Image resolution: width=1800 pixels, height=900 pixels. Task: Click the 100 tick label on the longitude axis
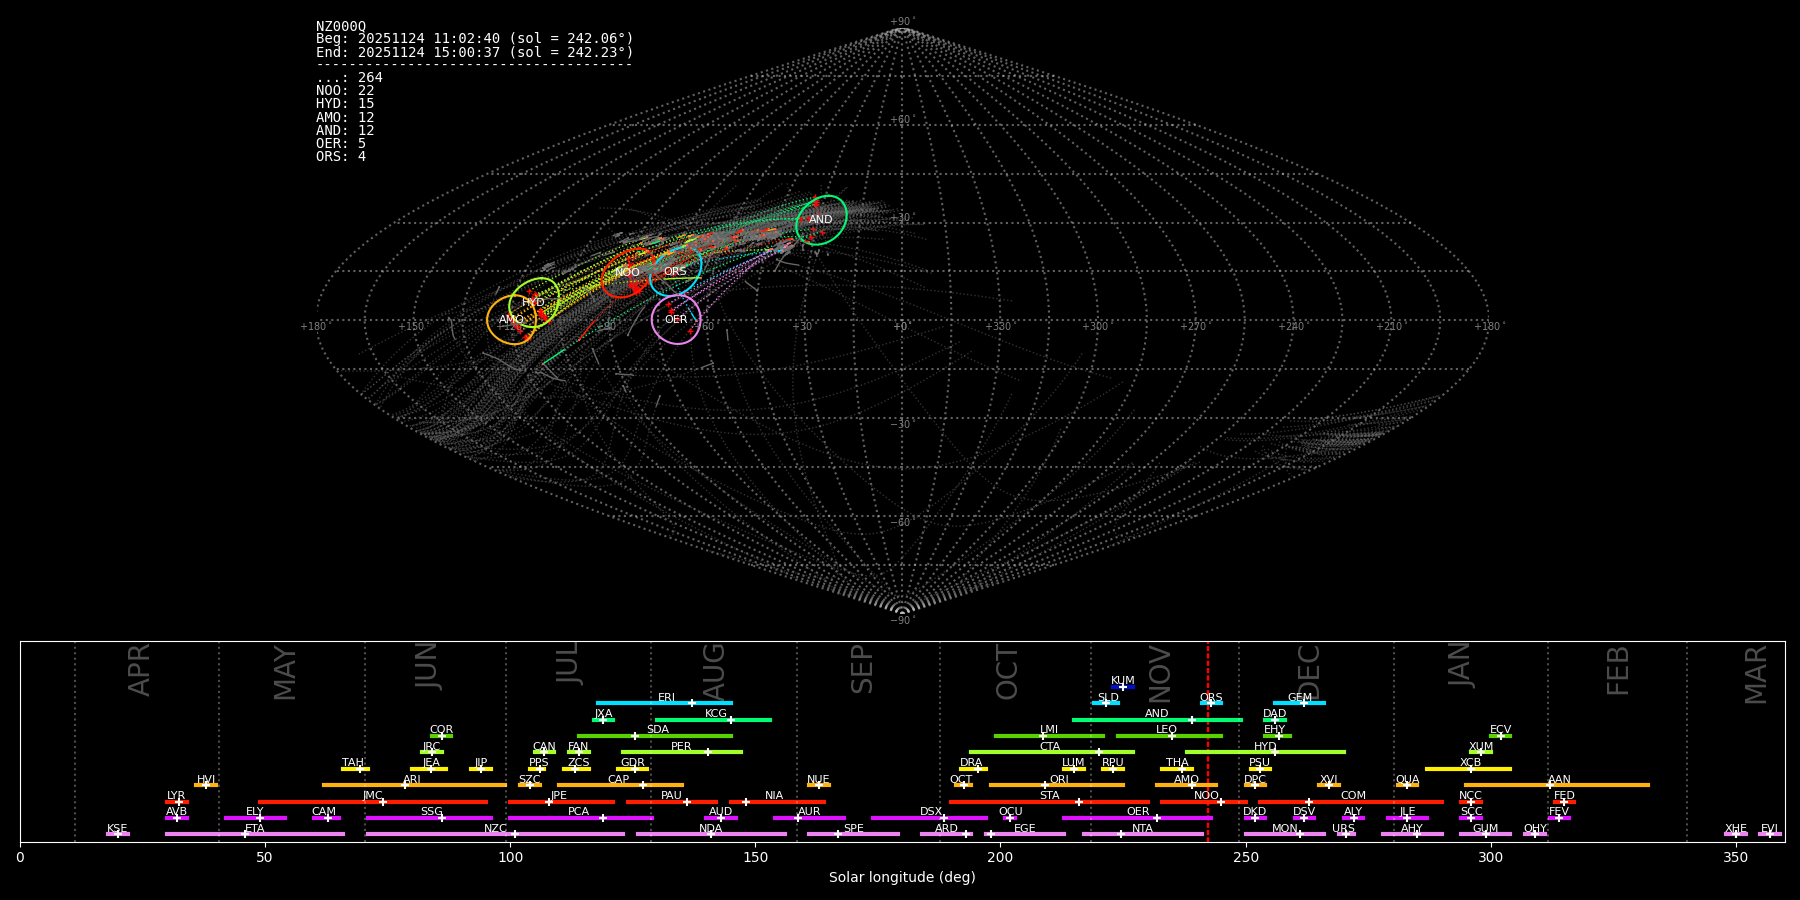click(x=510, y=858)
